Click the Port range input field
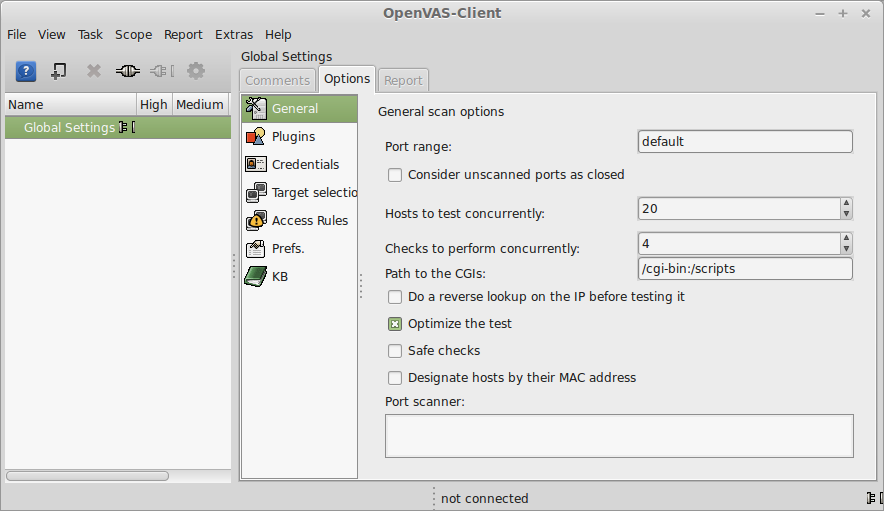The width and height of the screenshot is (884, 511). (745, 142)
